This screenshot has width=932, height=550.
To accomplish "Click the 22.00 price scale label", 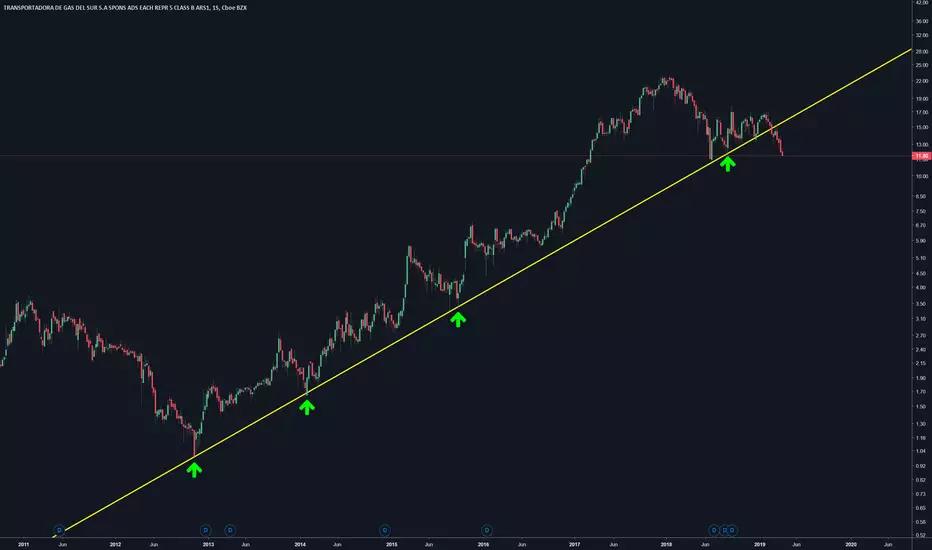I will 922,81.
